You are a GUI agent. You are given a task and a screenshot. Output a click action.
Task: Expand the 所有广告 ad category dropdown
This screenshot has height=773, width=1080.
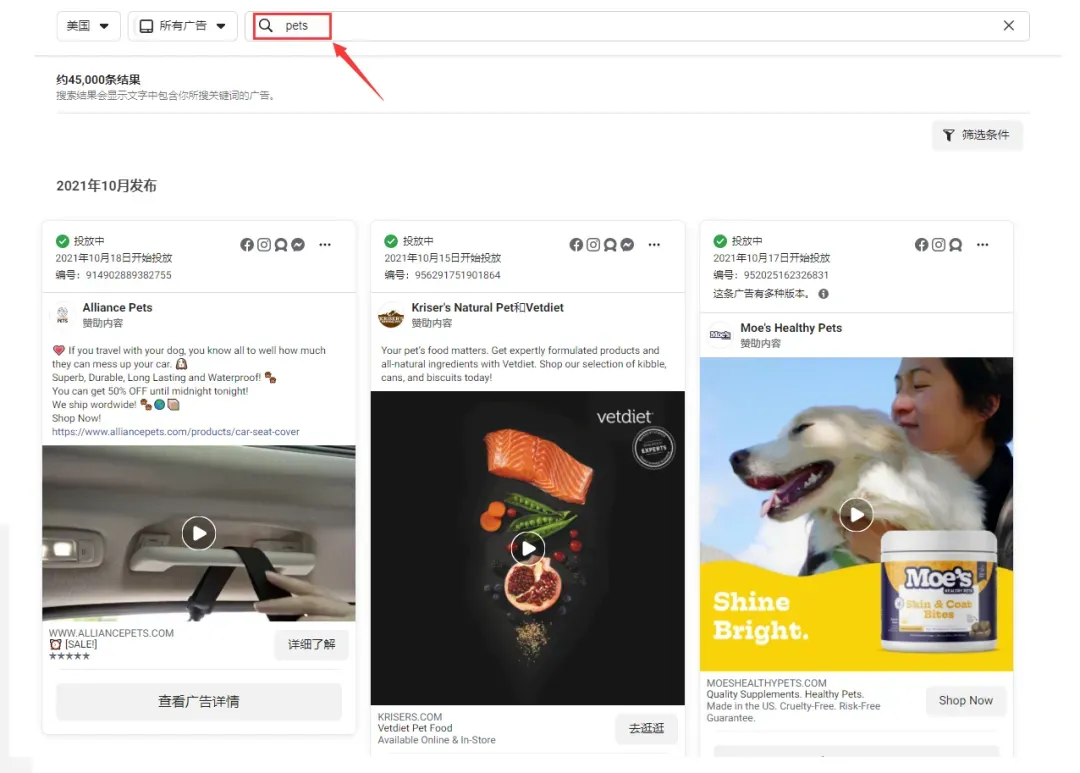point(183,26)
